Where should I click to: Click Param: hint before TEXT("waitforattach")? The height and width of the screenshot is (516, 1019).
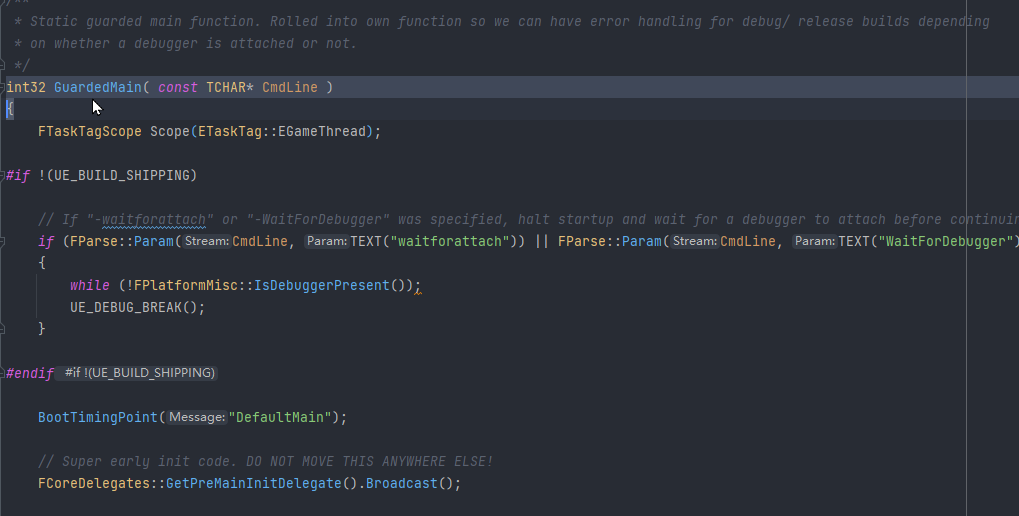326,241
